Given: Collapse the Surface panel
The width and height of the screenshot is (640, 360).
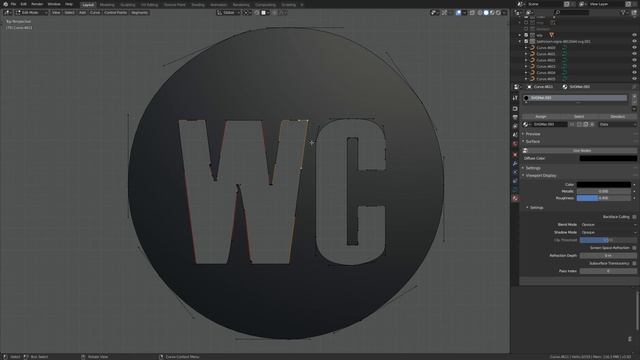Looking at the screenshot, I should click(533, 142).
